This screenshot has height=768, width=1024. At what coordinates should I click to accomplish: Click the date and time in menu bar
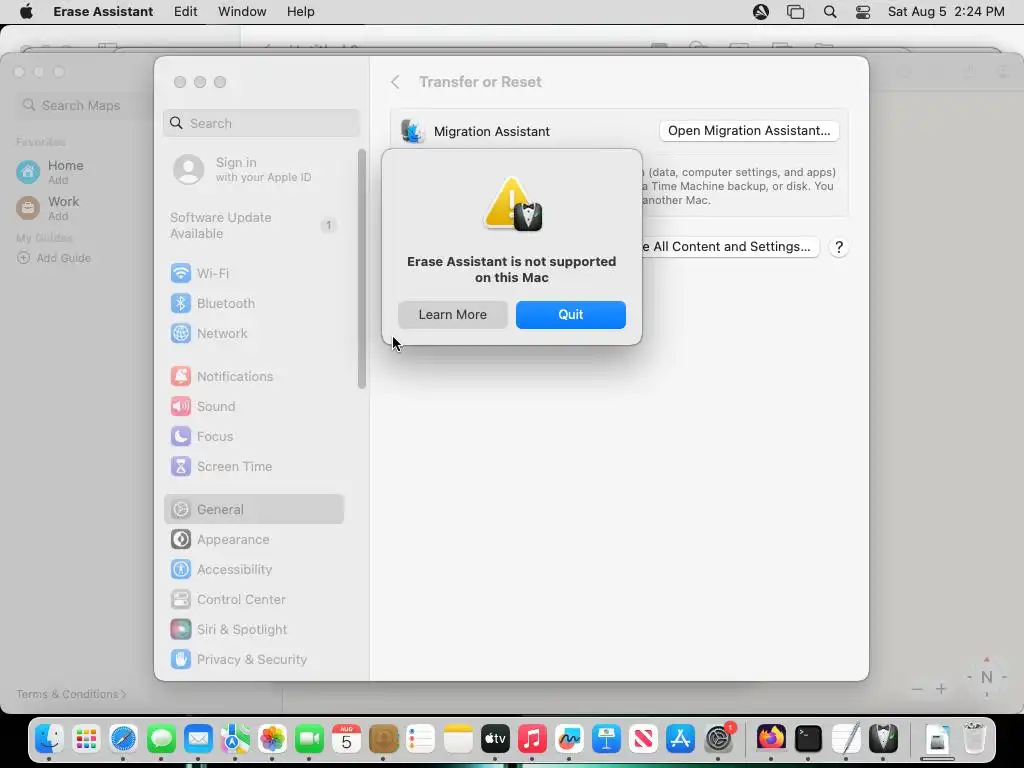point(946,12)
